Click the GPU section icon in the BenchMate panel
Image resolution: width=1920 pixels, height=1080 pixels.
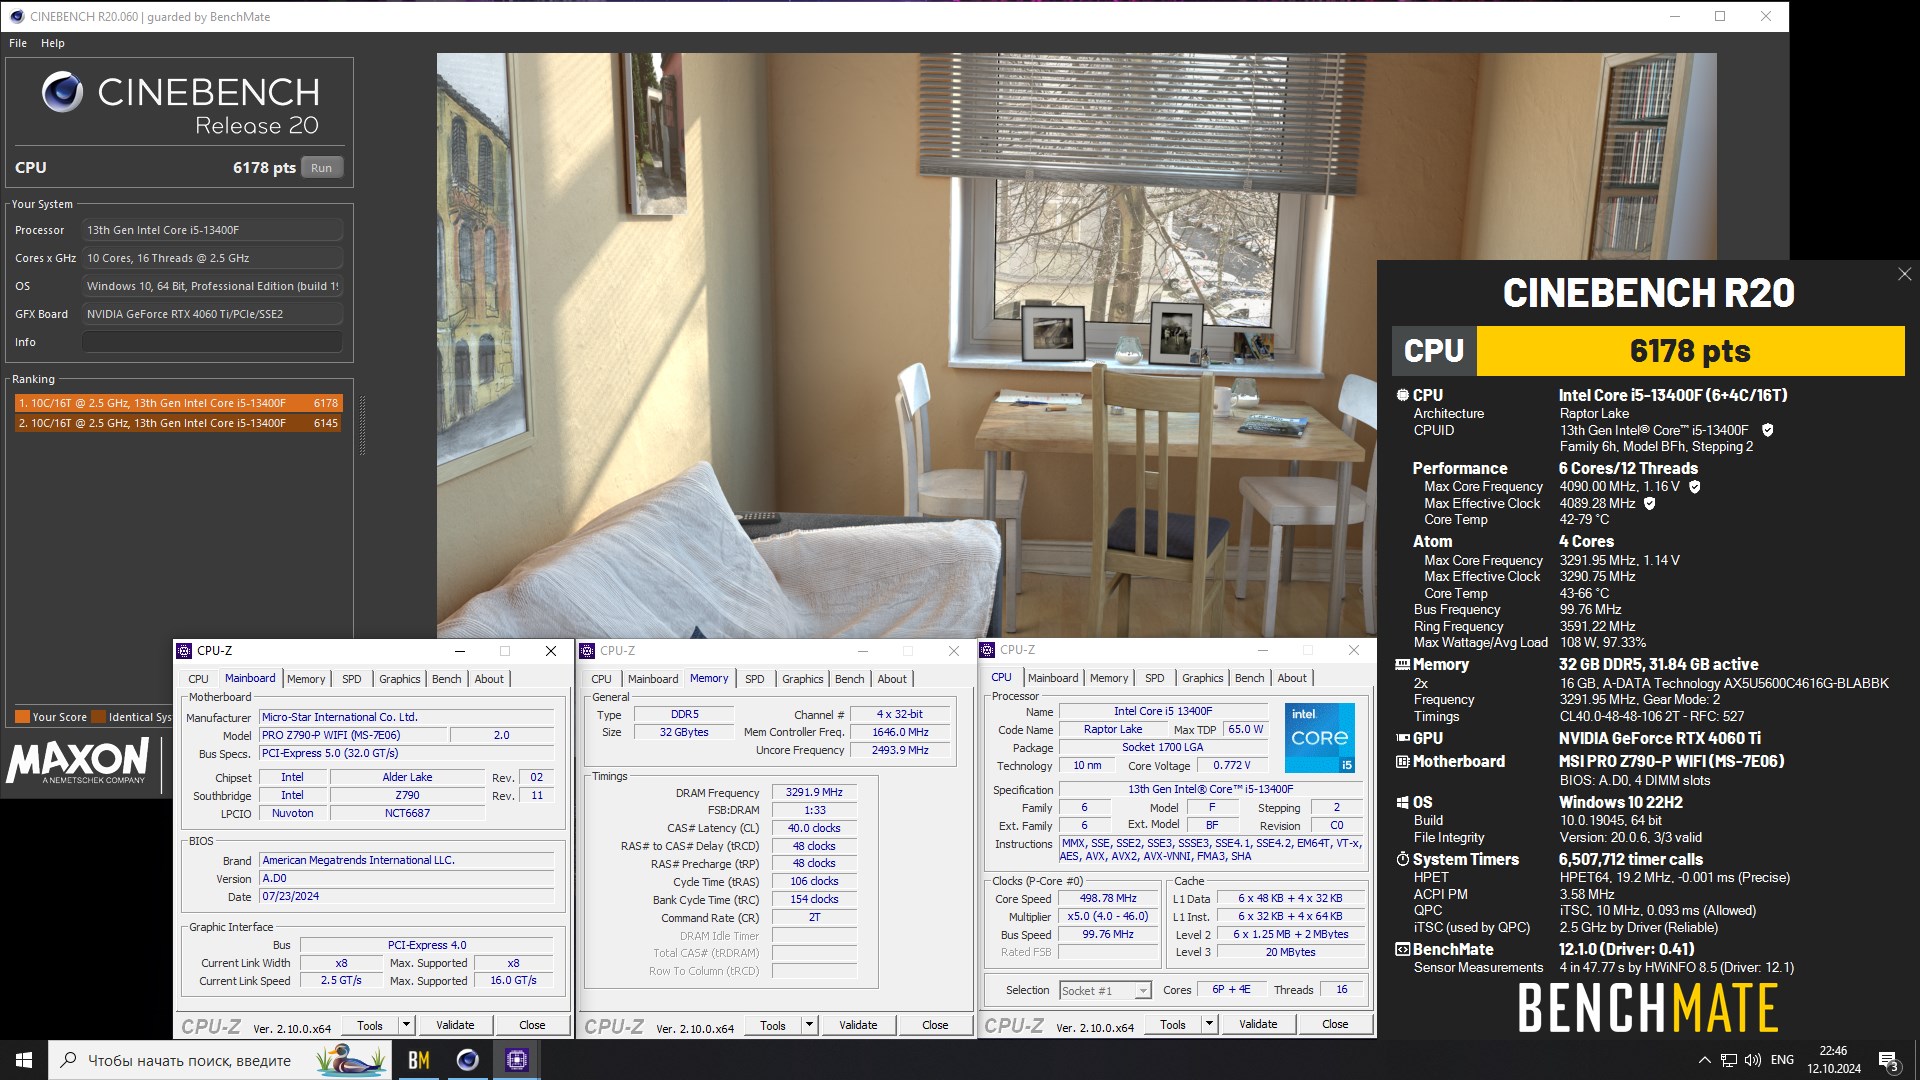click(x=1403, y=738)
